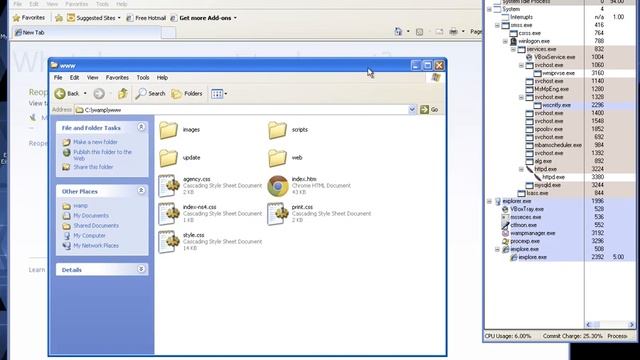Select wampmanager.exe process row
This screenshot has width=640, height=360.
point(560,233)
